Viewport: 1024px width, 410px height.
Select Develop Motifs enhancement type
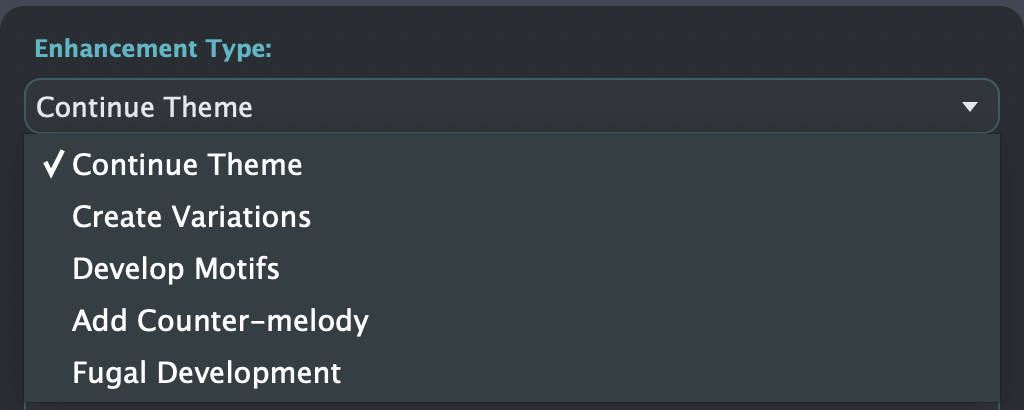click(x=511, y=269)
